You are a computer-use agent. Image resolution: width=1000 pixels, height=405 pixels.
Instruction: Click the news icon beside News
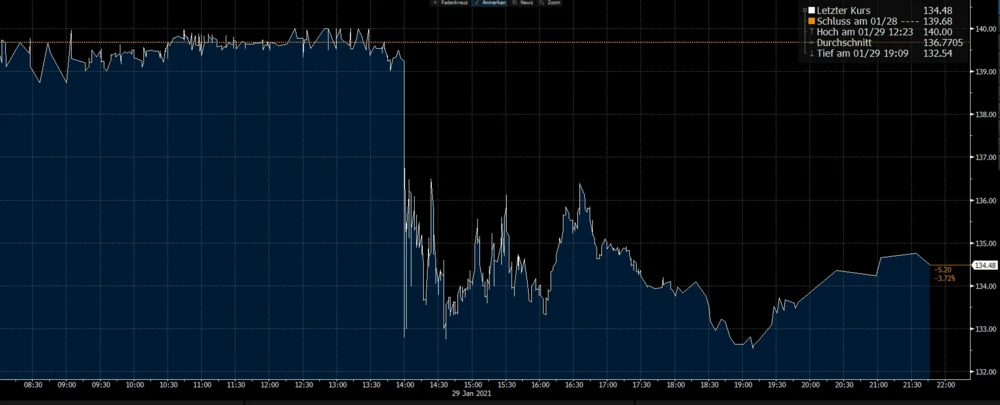click(515, 3)
